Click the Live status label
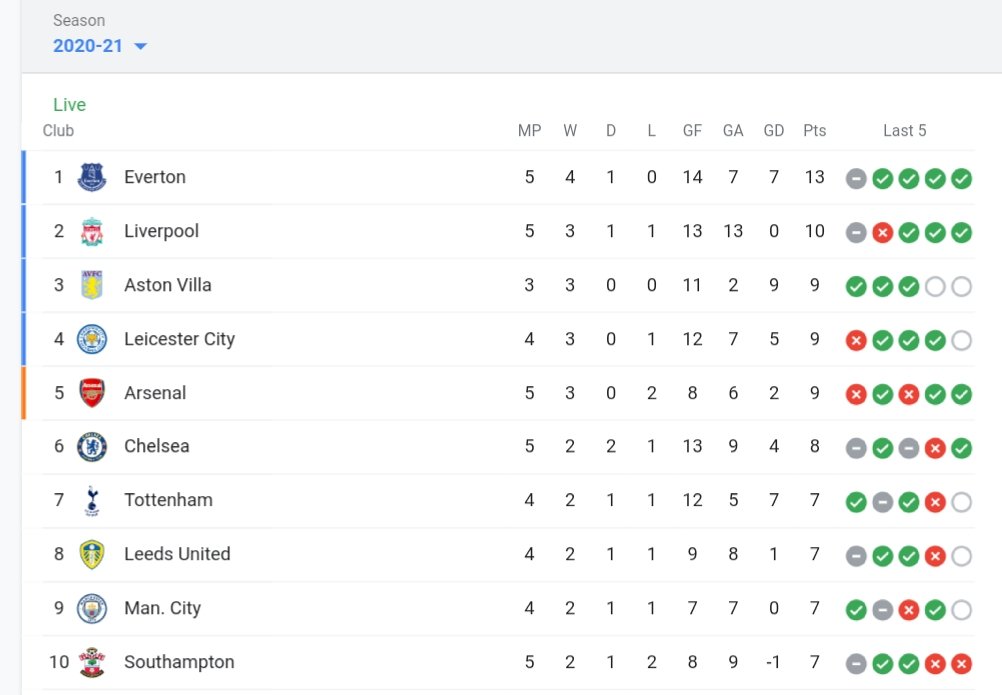Screen dimensions: 1002x695 pos(69,105)
